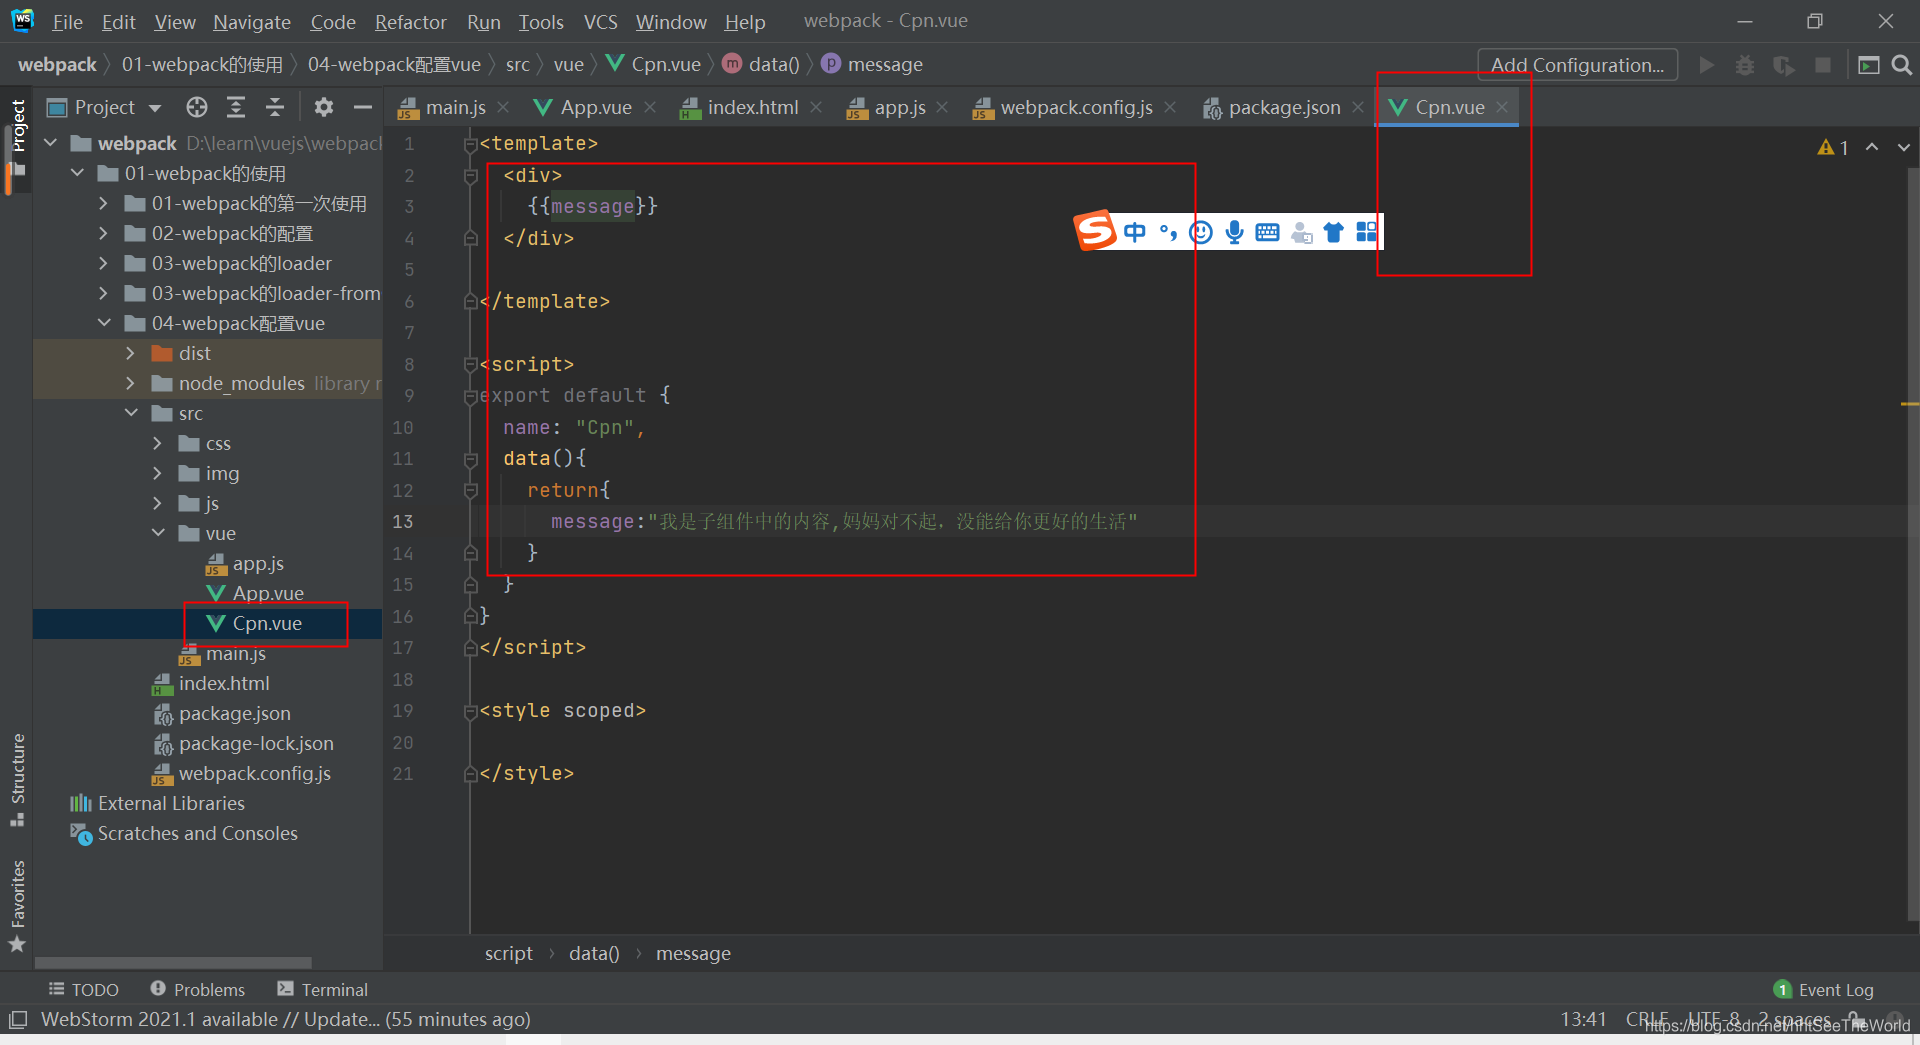The height and width of the screenshot is (1045, 1920).
Task: Click WebStorm 2021.1 update notification
Action: click(x=285, y=1020)
